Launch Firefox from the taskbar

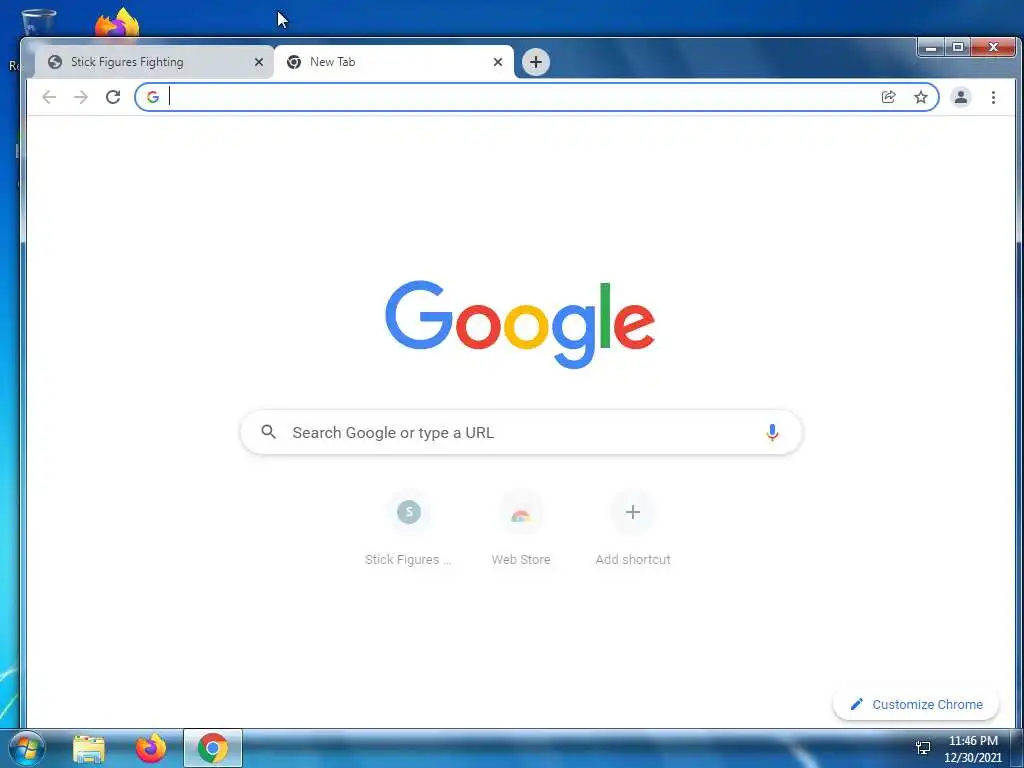pyautogui.click(x=151, y=748)
